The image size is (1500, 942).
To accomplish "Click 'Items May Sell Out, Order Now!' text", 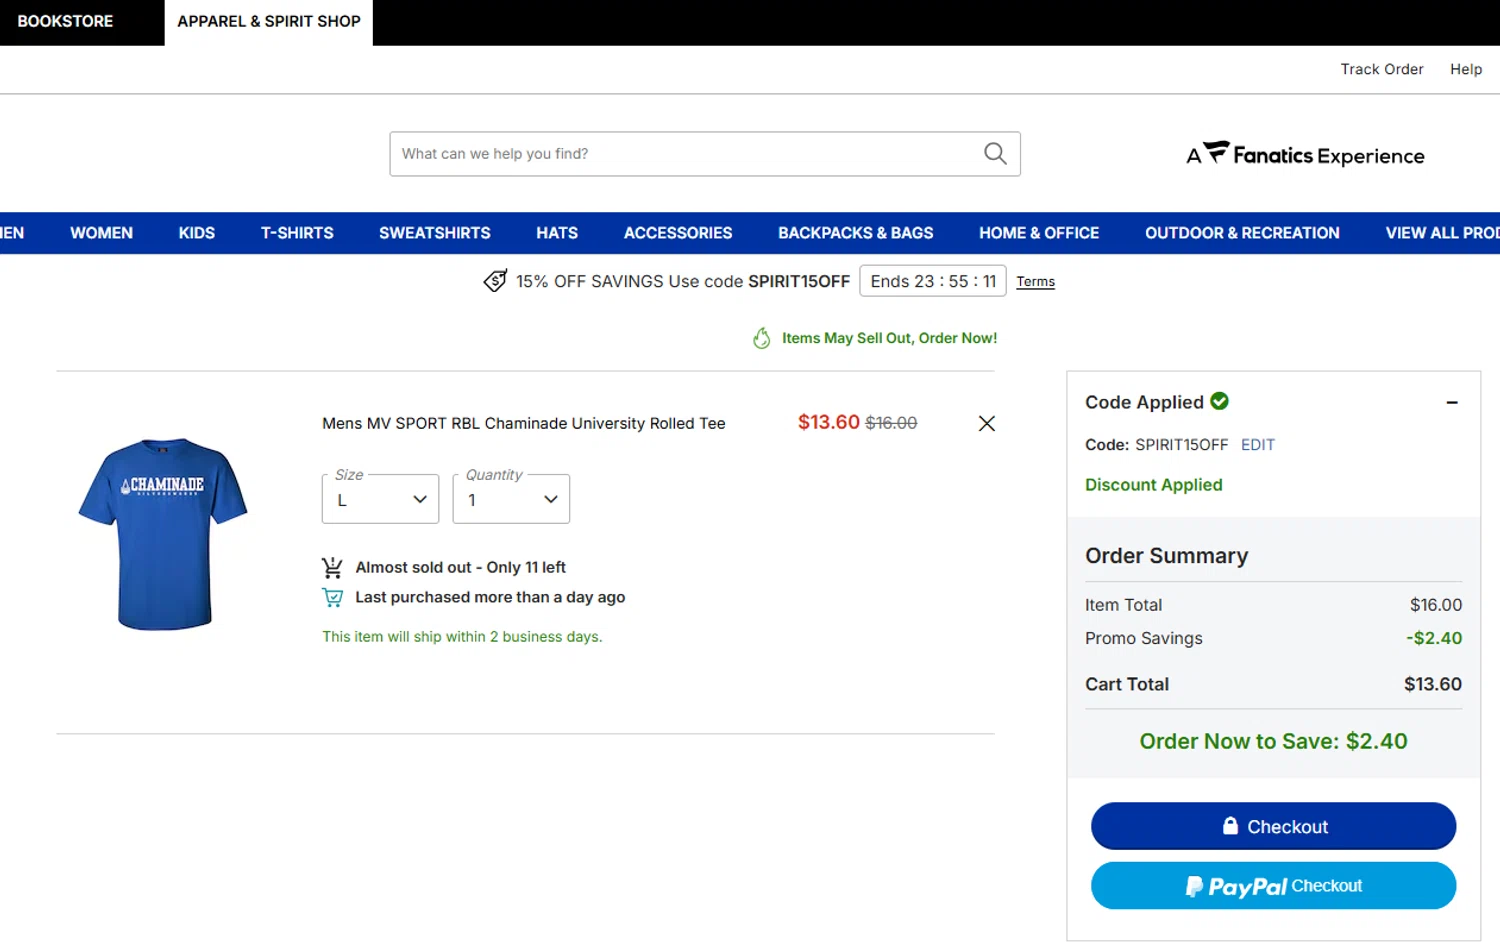I will 889,338.
